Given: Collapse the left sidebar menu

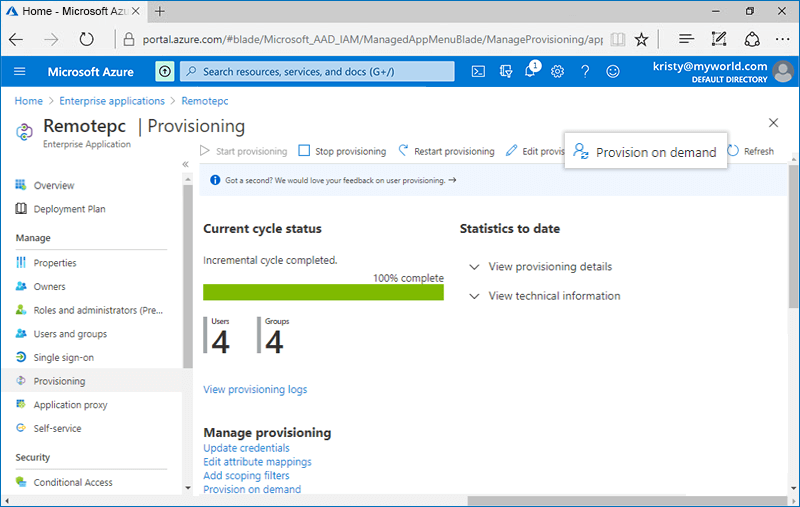Looking at the screenshot, I should tap(185, 164).
